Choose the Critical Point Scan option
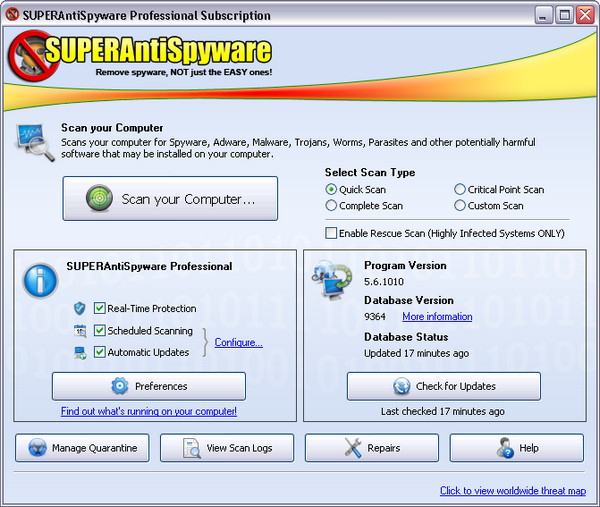Image resolution: width=600 pixels, height=507 pixels. 460,189
